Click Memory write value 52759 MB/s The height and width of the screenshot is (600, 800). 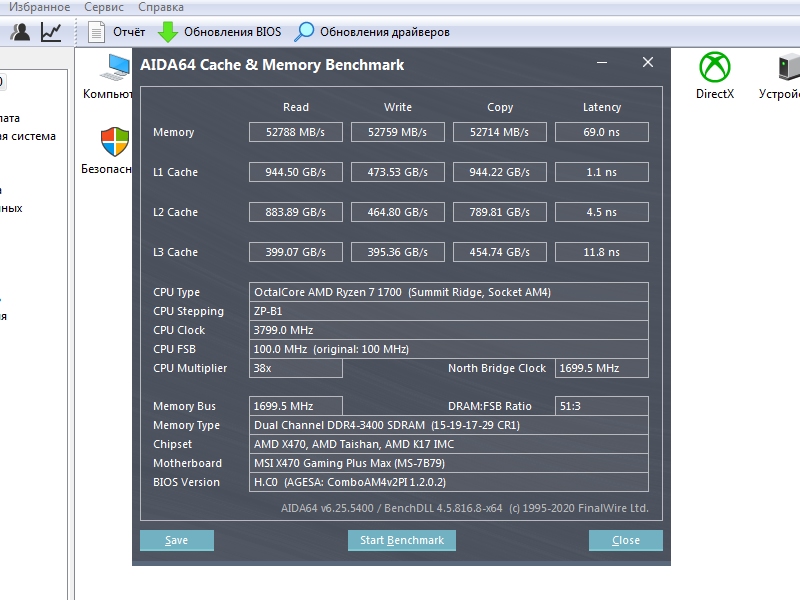(x=398, y=132)
